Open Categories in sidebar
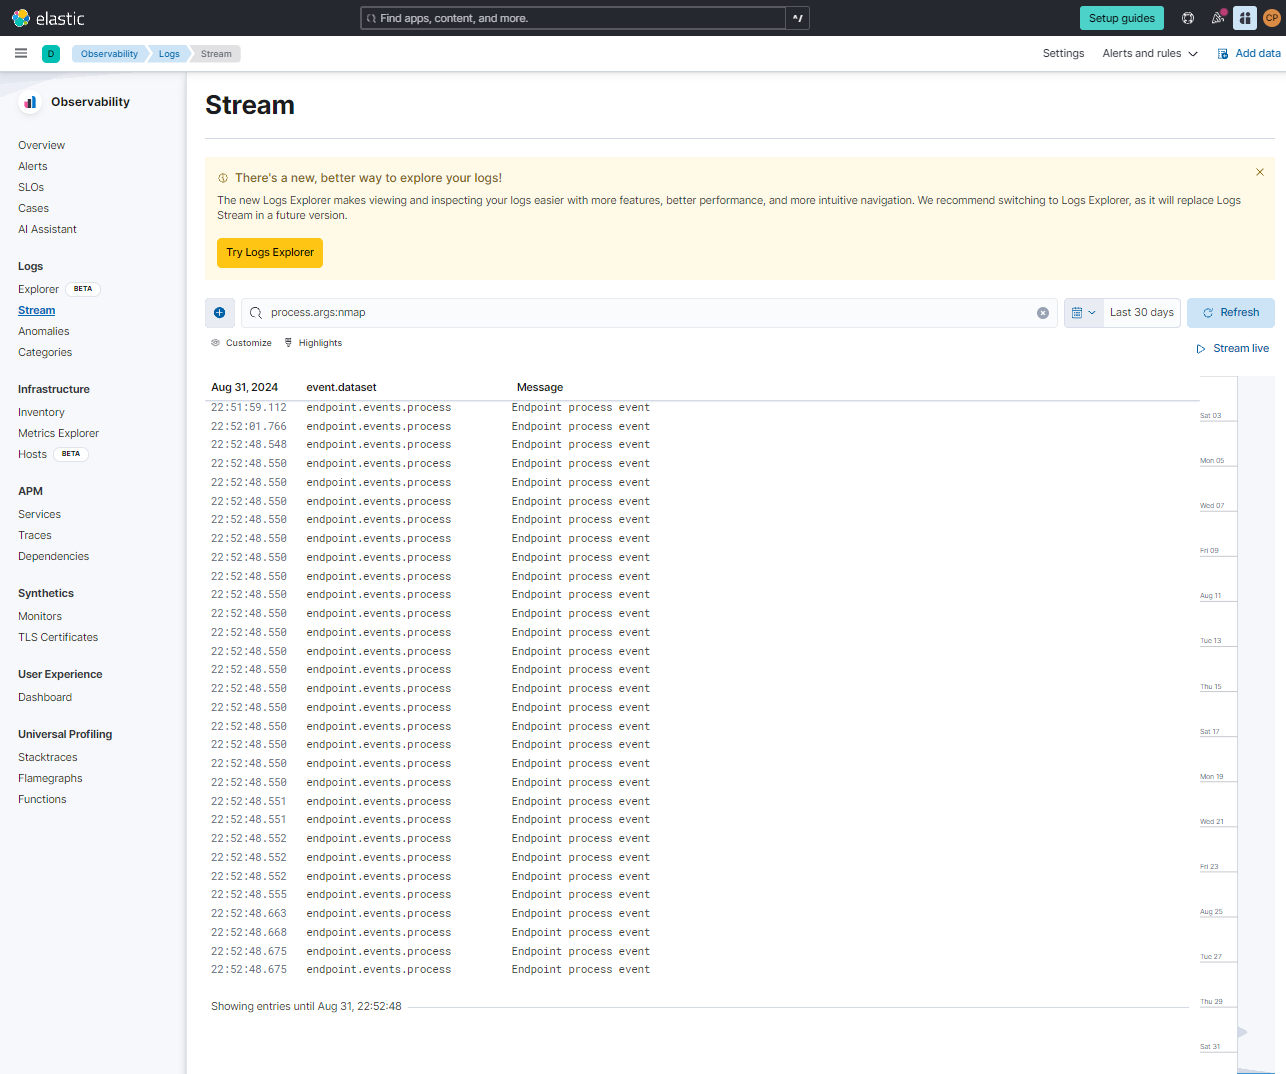 tap(45, 353)
